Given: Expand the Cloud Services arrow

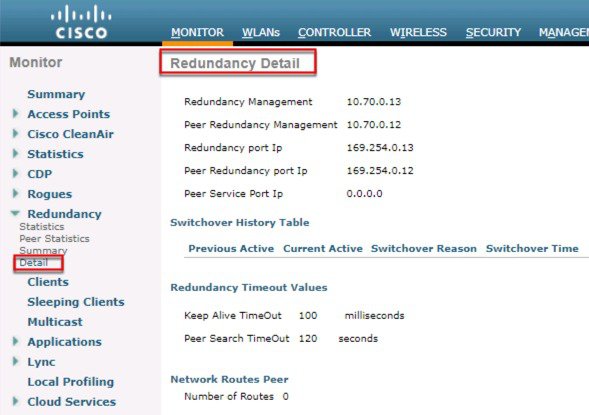Looking at the screenshot, I should point(15,401).
